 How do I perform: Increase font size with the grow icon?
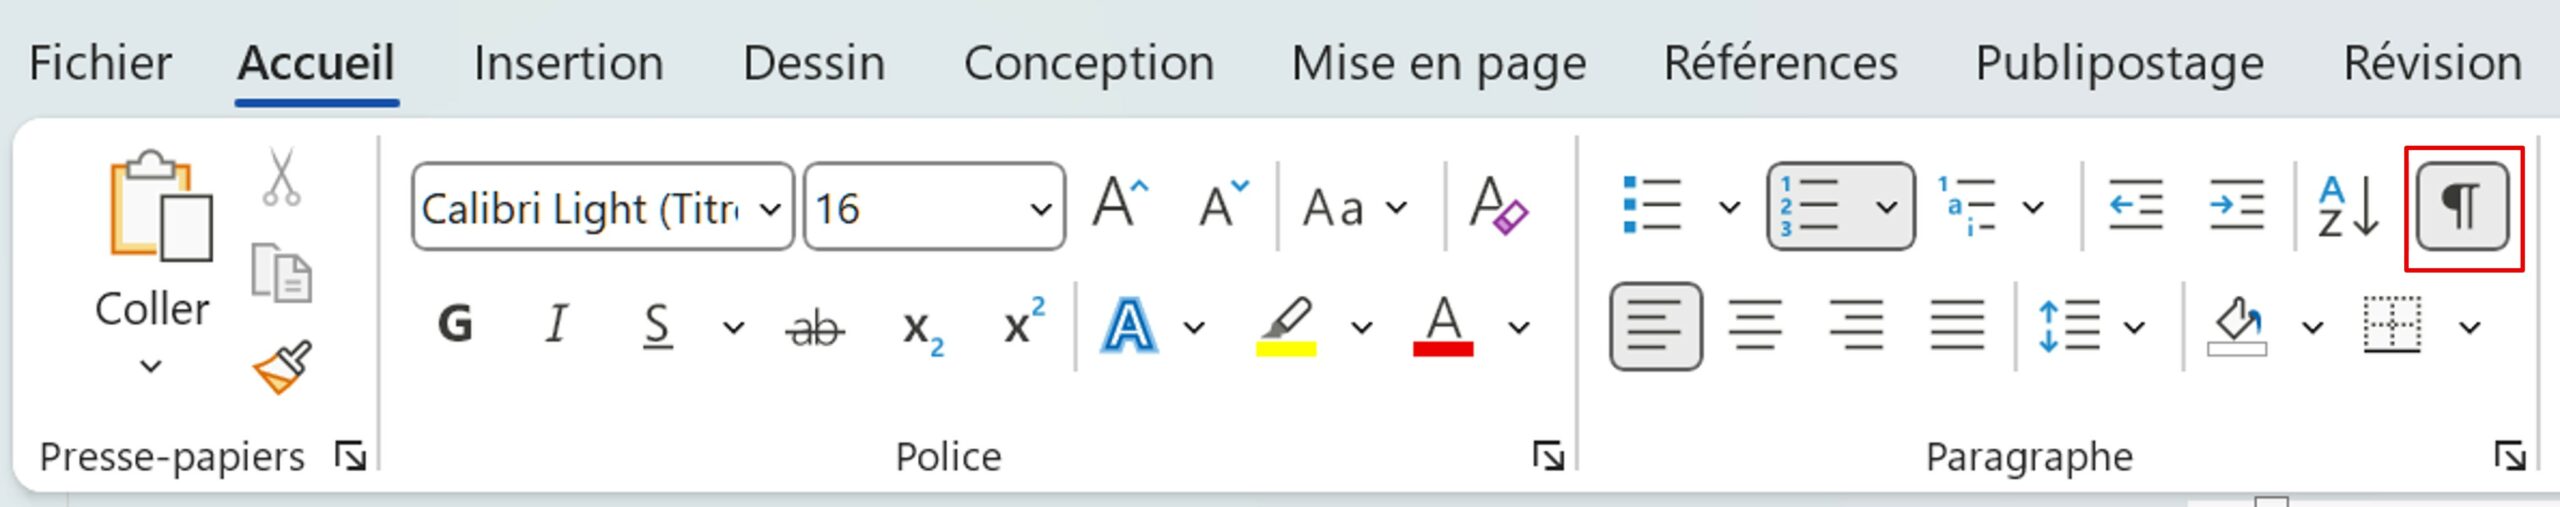point(1119,206)
